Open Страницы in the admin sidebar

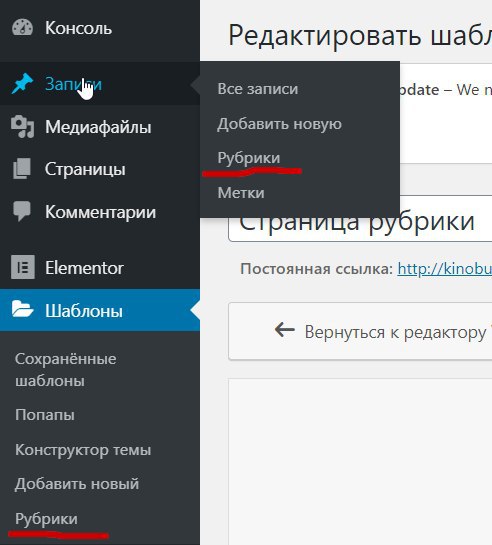(x=100, y=169)
